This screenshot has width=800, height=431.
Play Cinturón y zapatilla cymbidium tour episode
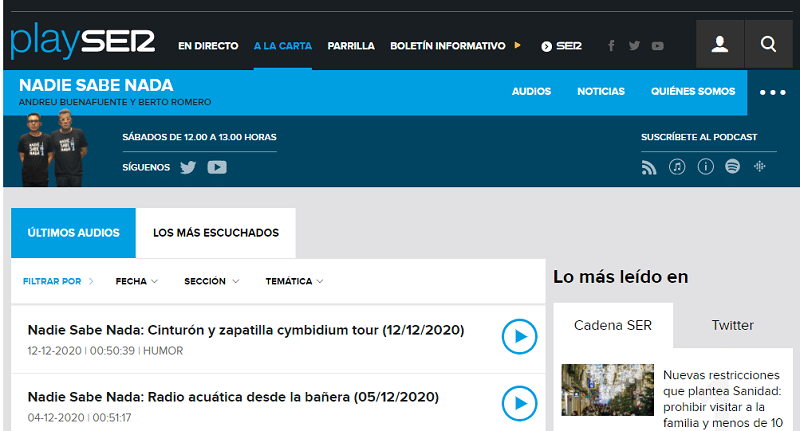[x=519, y=337]
